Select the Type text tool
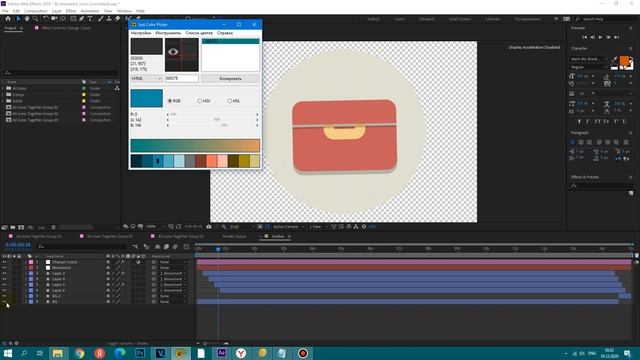This screenshot has width=640, height=360. (90, 19)
